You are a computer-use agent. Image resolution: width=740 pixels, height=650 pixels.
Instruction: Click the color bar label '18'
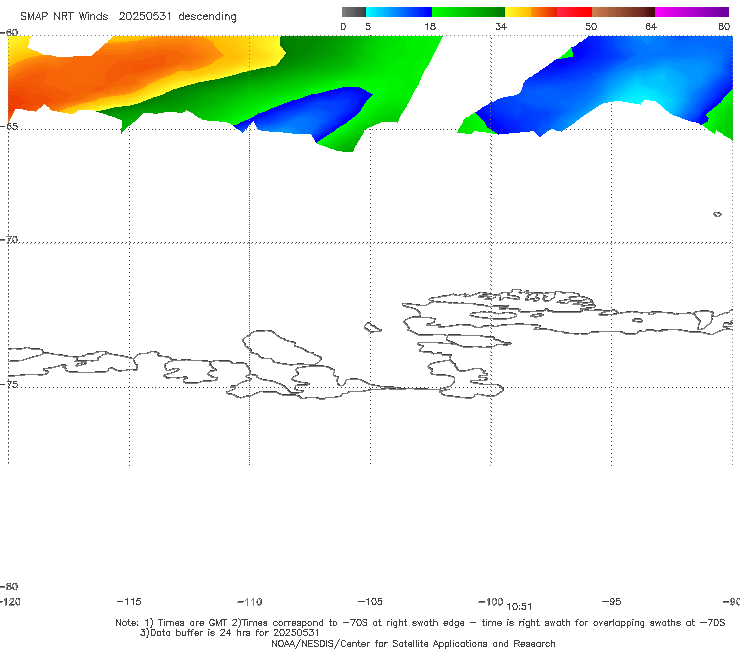click(430, 26)
